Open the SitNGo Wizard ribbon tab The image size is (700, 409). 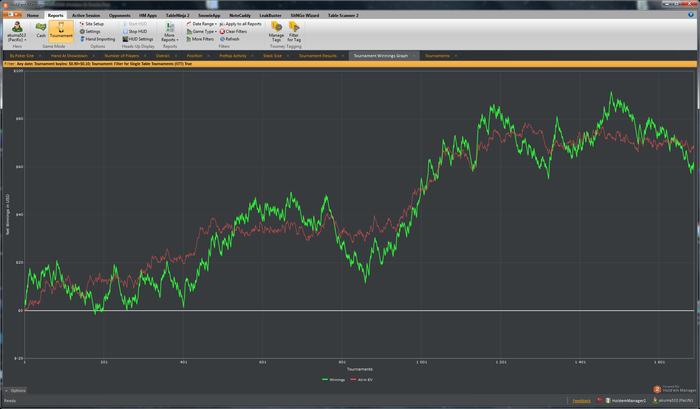click(x=305, y=15)
